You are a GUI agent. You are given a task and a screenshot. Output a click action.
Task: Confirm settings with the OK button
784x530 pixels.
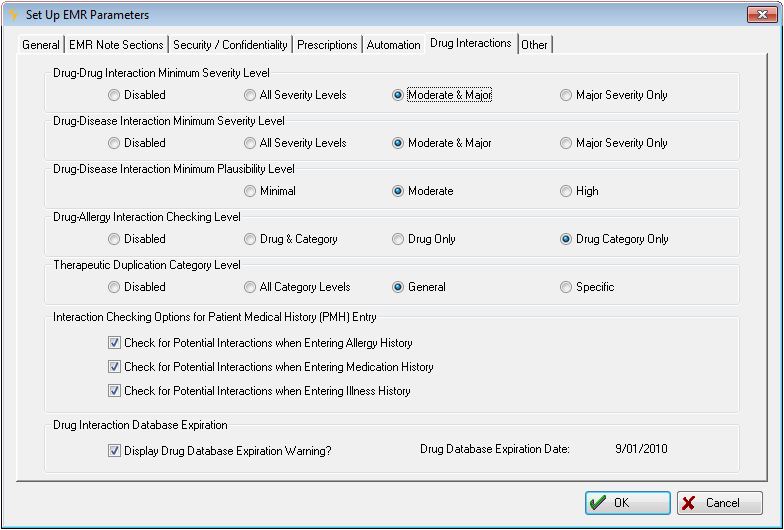pos(628,503)
